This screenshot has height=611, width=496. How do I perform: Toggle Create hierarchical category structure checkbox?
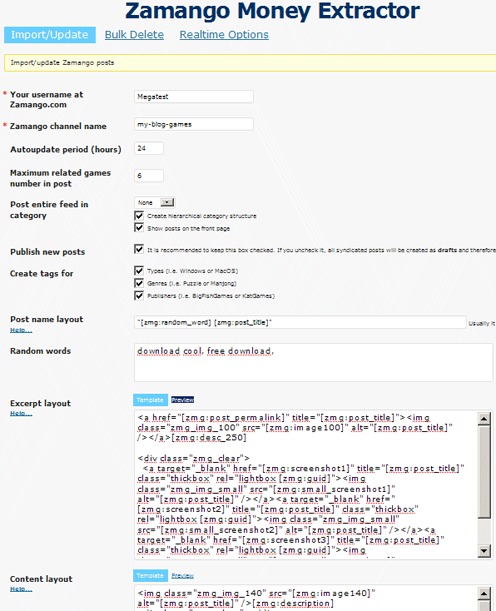139,215
